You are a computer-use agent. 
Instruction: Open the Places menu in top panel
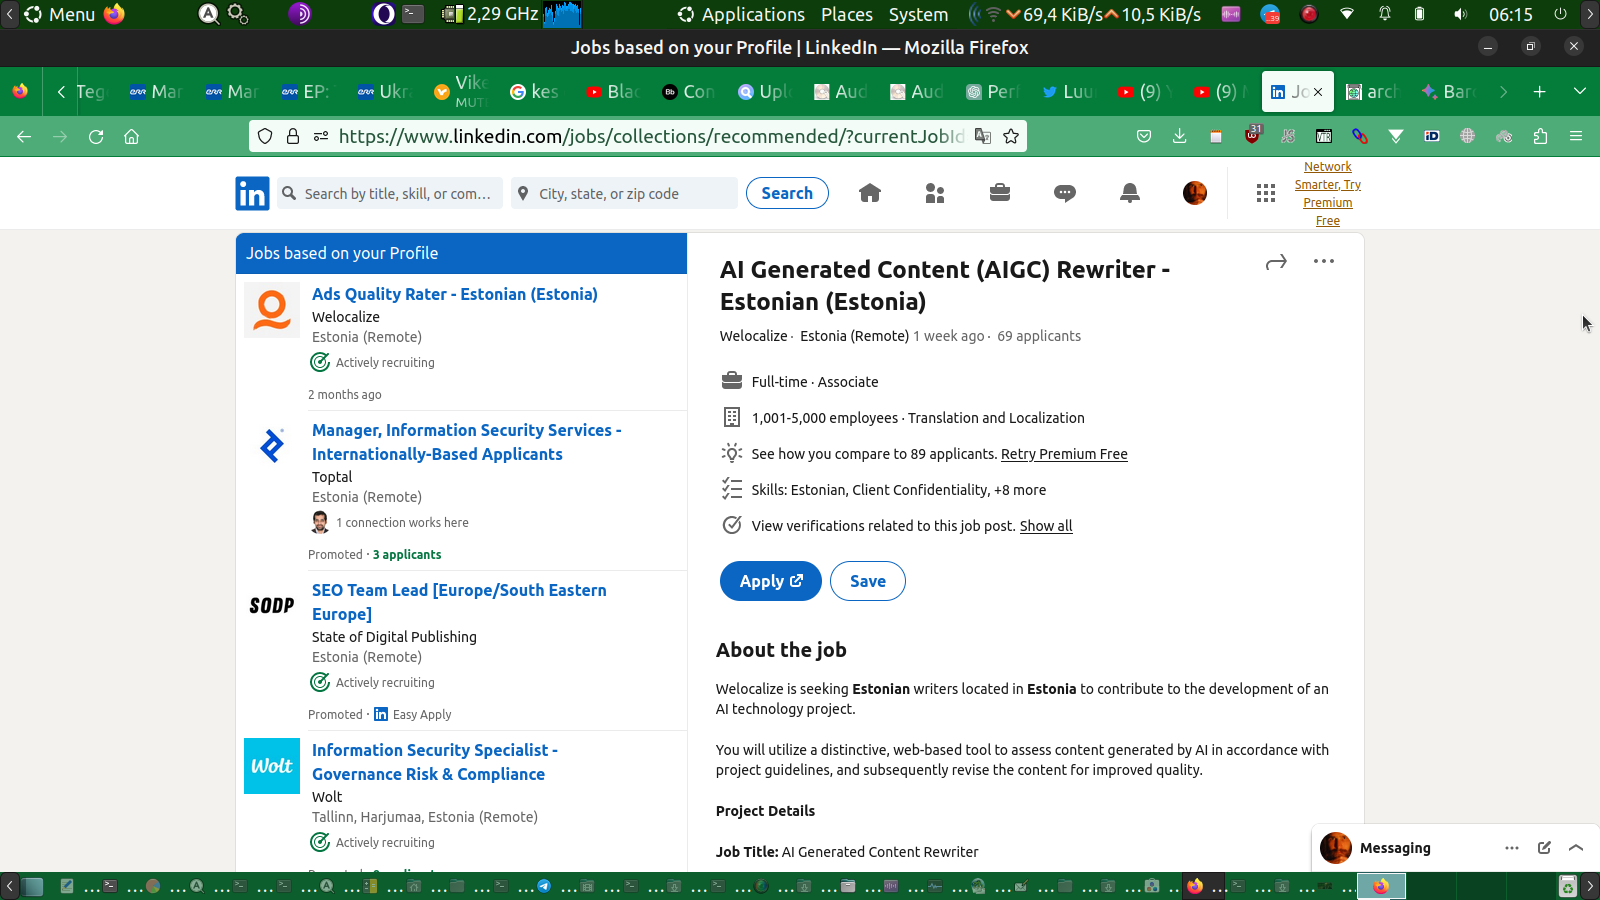846,14
